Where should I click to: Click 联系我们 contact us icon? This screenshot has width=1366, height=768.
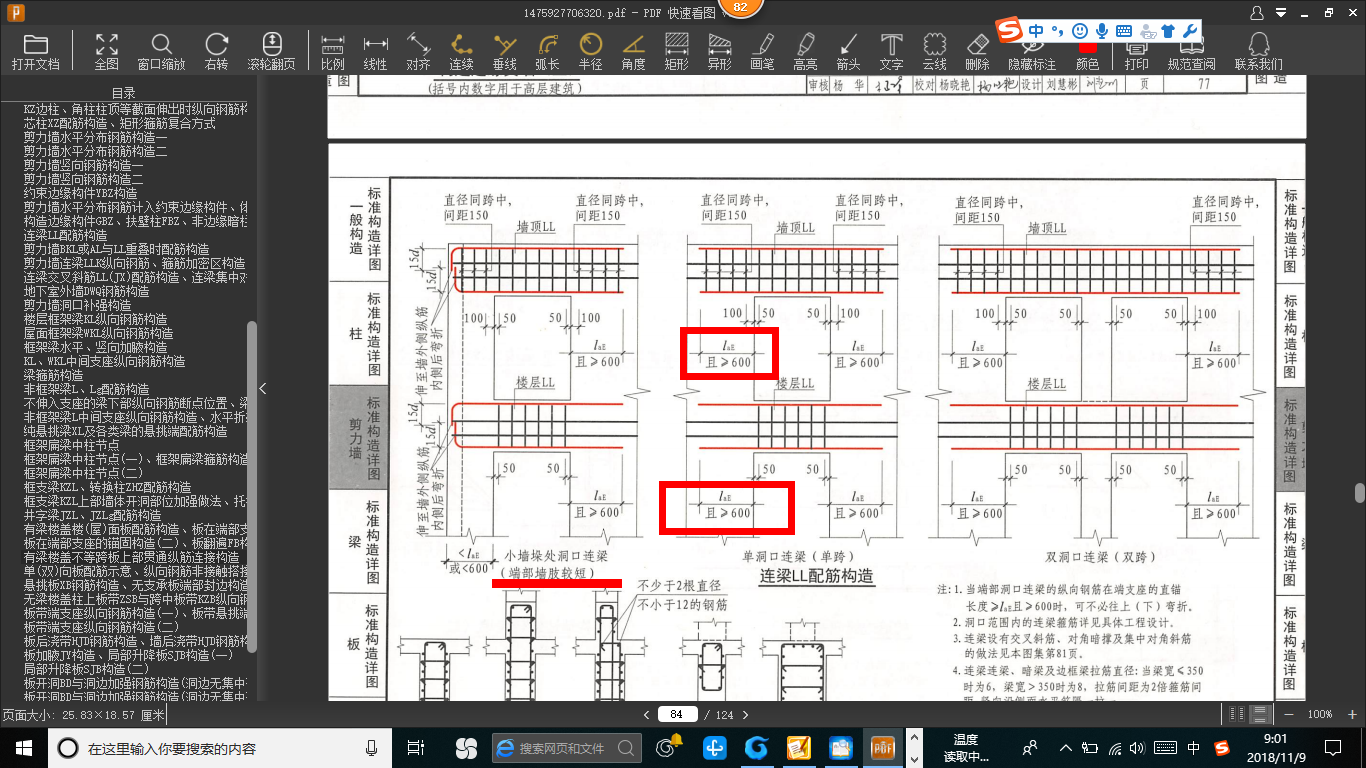coord(1258,51)
